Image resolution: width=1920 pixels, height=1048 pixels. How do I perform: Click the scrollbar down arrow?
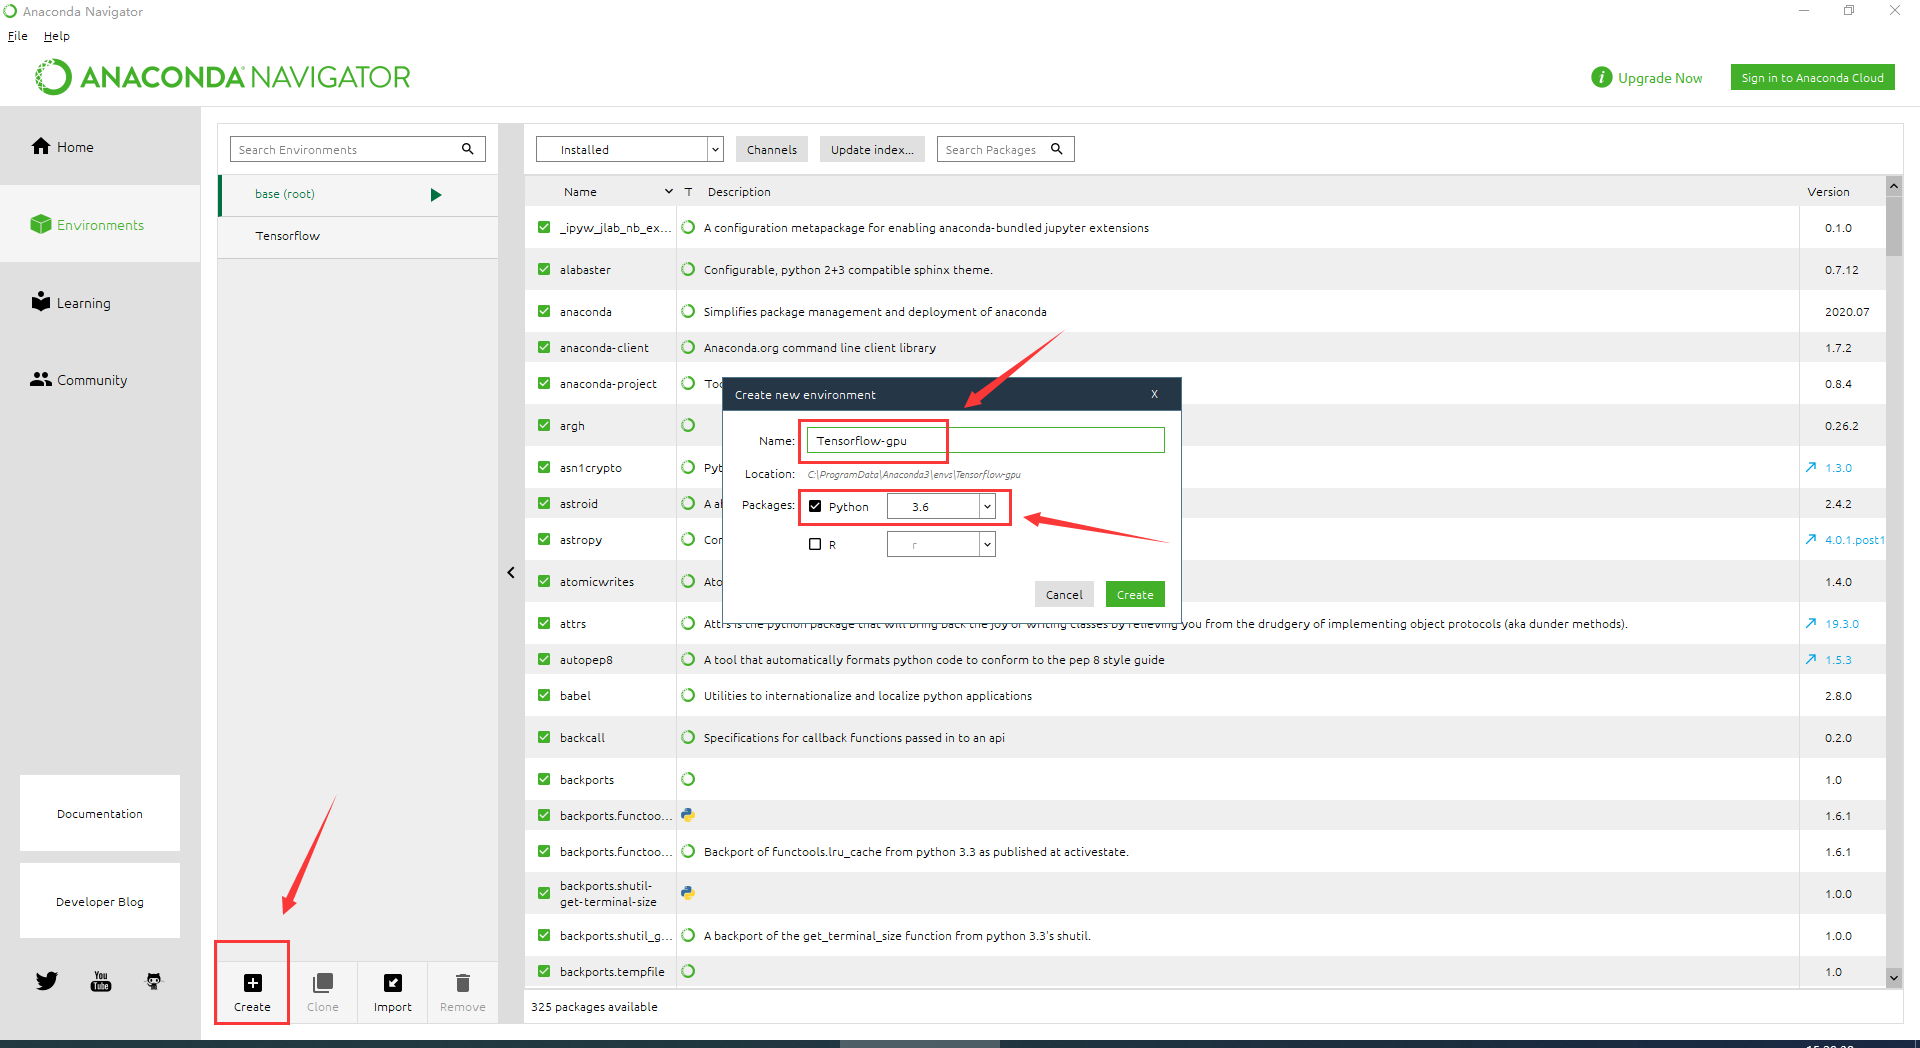[1894, 977]
